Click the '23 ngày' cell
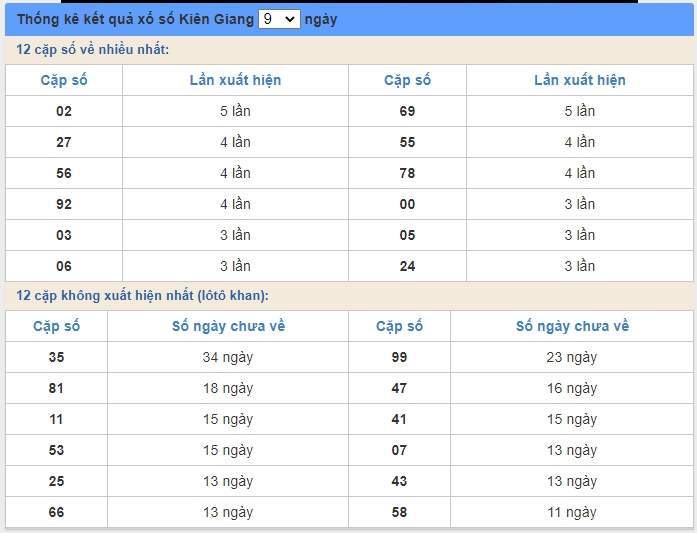This screenshot has width=697, height=533. coord(571,357)
